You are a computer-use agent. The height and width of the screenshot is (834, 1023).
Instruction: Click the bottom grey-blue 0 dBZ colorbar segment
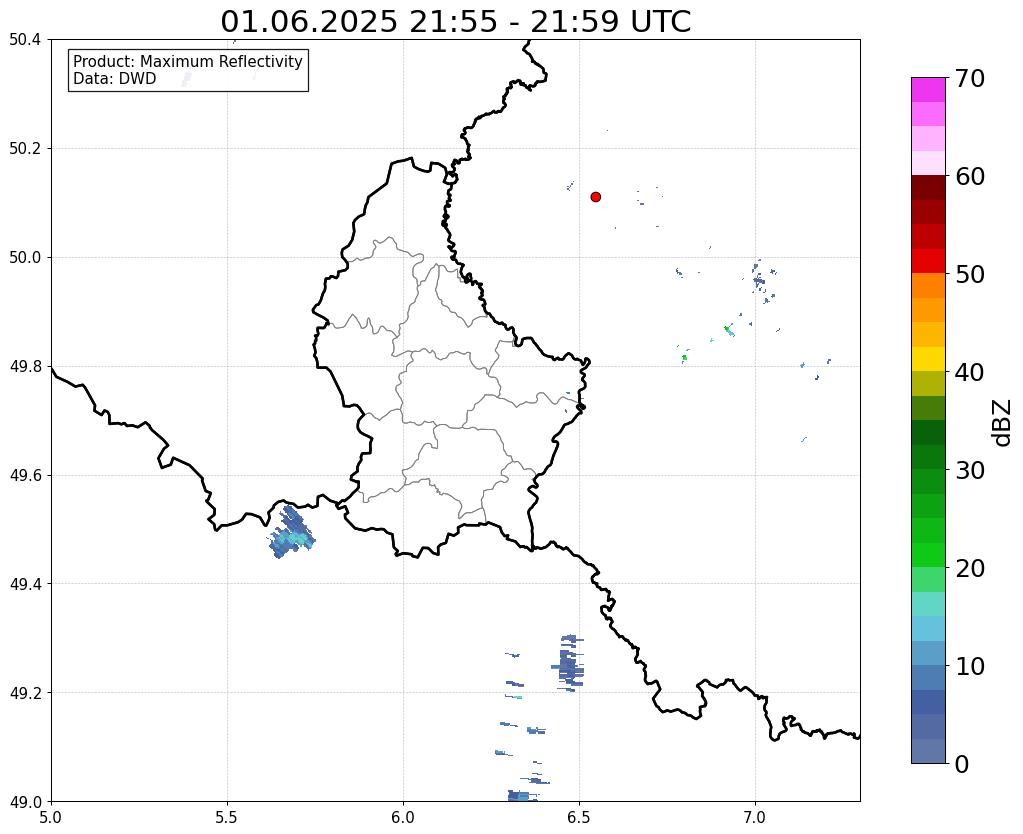click(928, 750)
